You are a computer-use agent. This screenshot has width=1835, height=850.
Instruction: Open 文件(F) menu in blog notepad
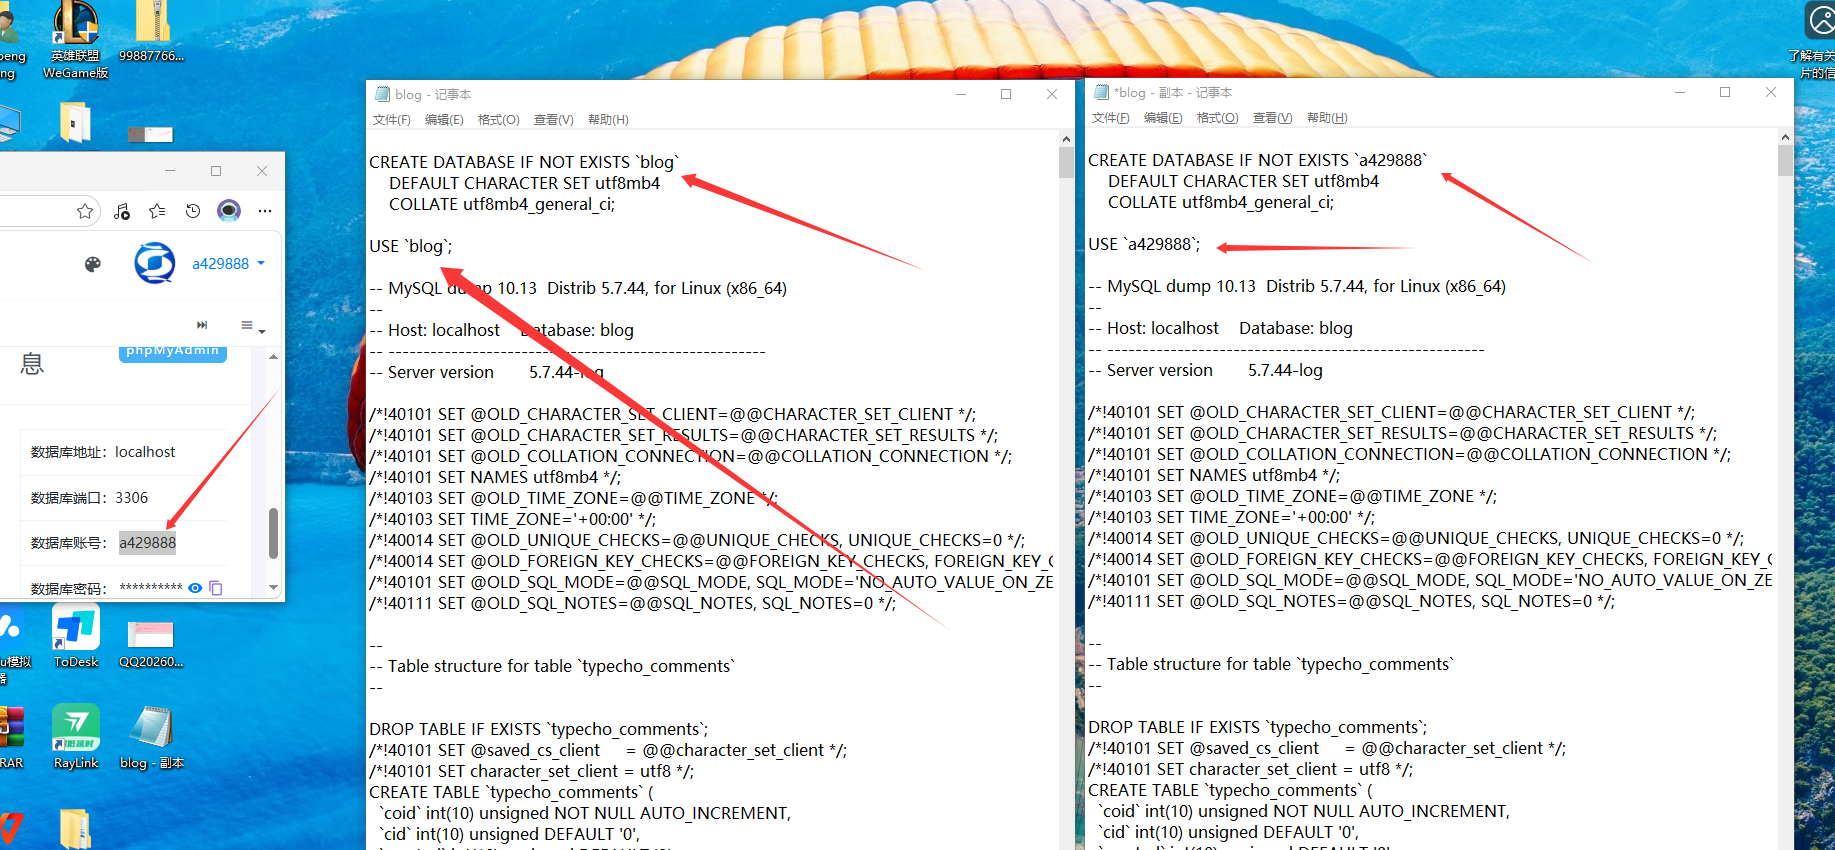[x=391, y=120]
